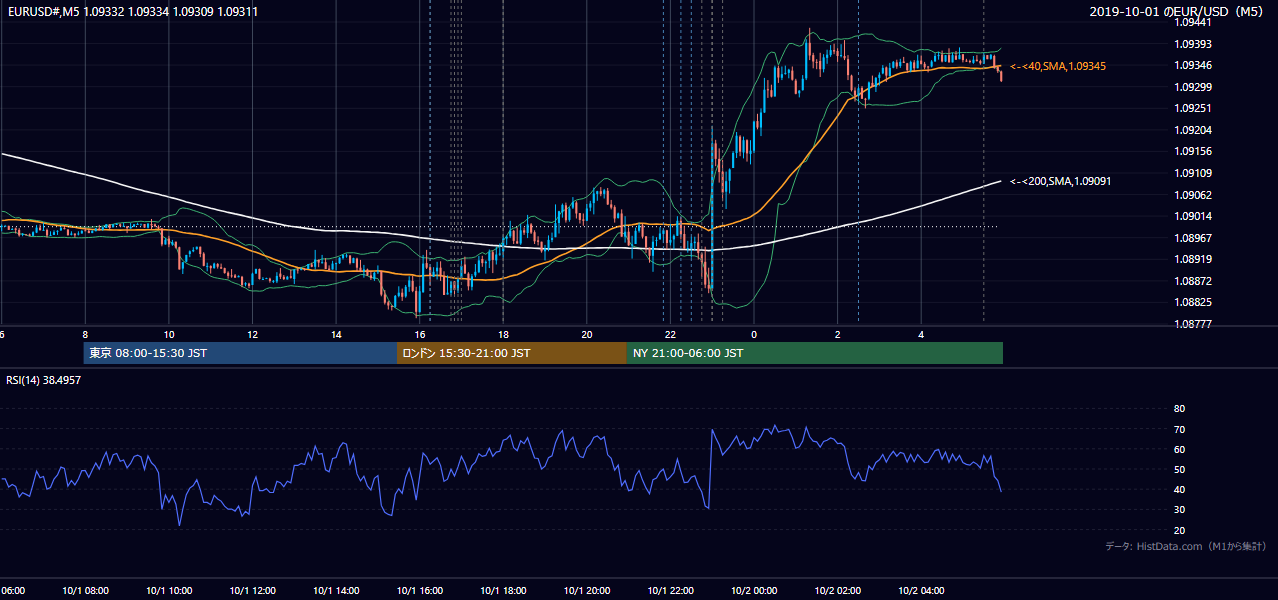Select the 40 SMA value label 1.09345

1058,66
